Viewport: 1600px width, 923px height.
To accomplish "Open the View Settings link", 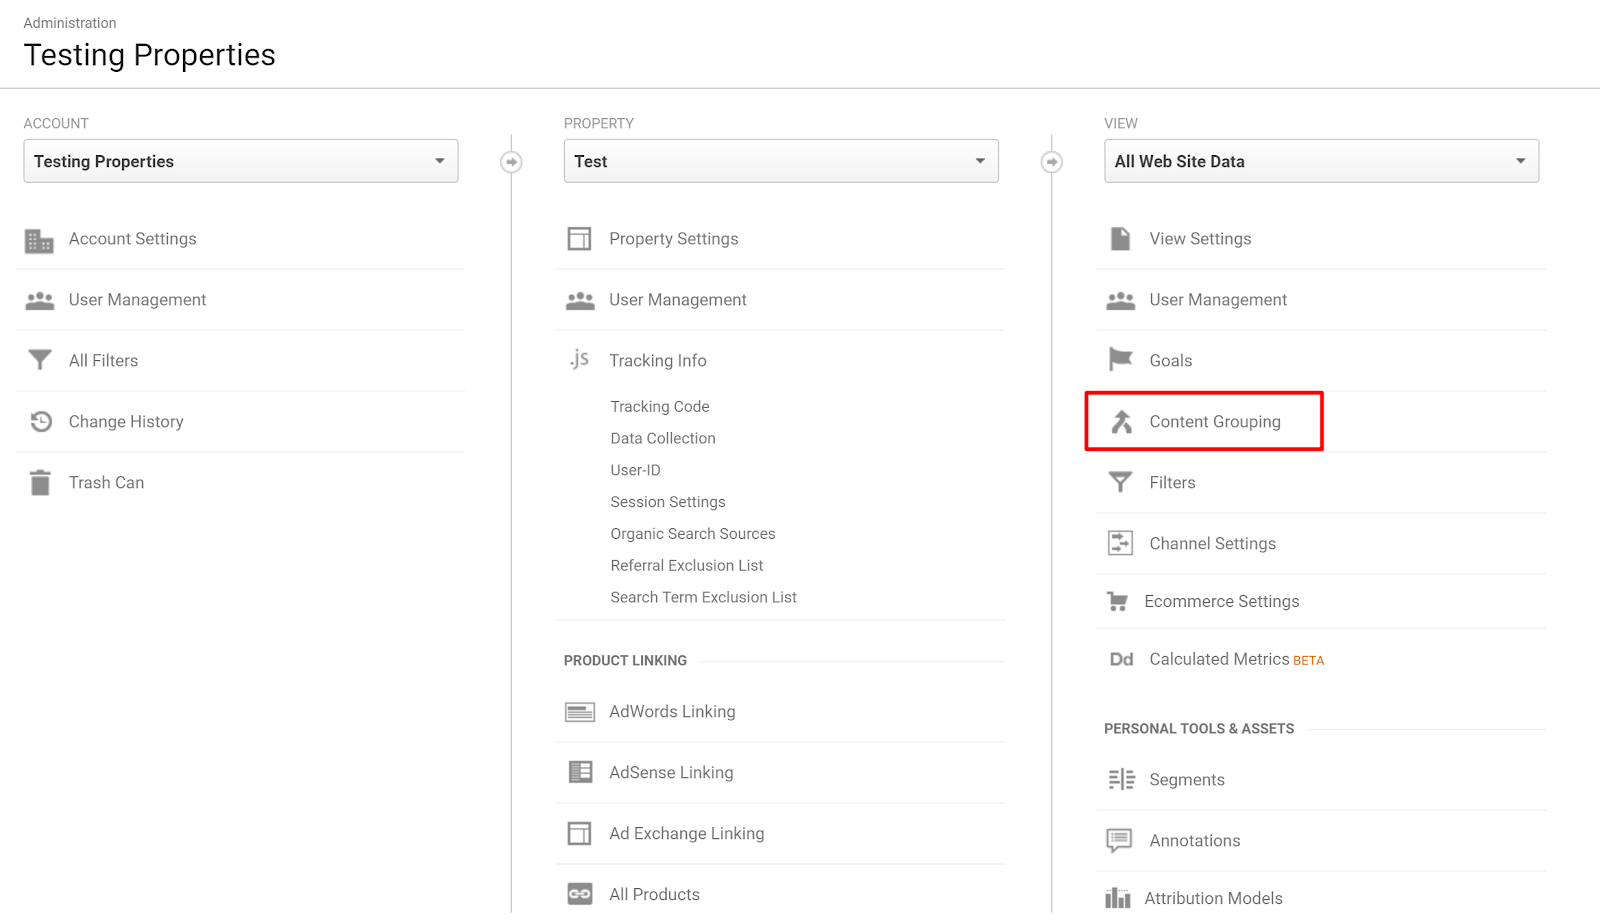I will [x=1200, y=239].
